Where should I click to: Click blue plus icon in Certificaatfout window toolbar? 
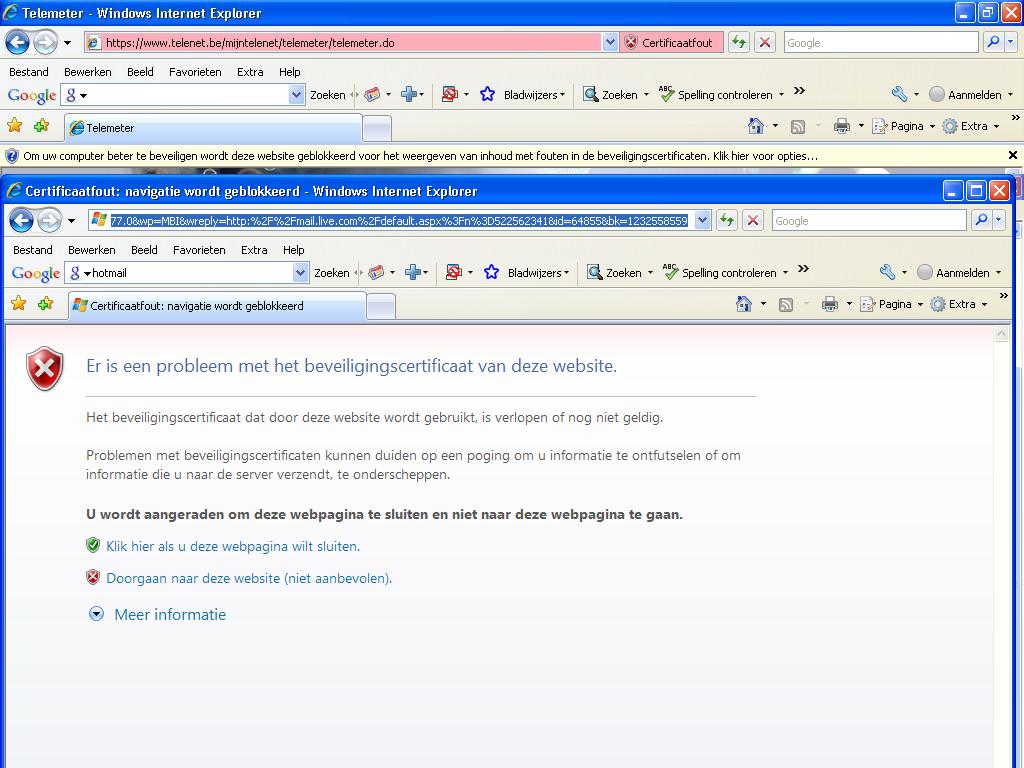(413, 273)
